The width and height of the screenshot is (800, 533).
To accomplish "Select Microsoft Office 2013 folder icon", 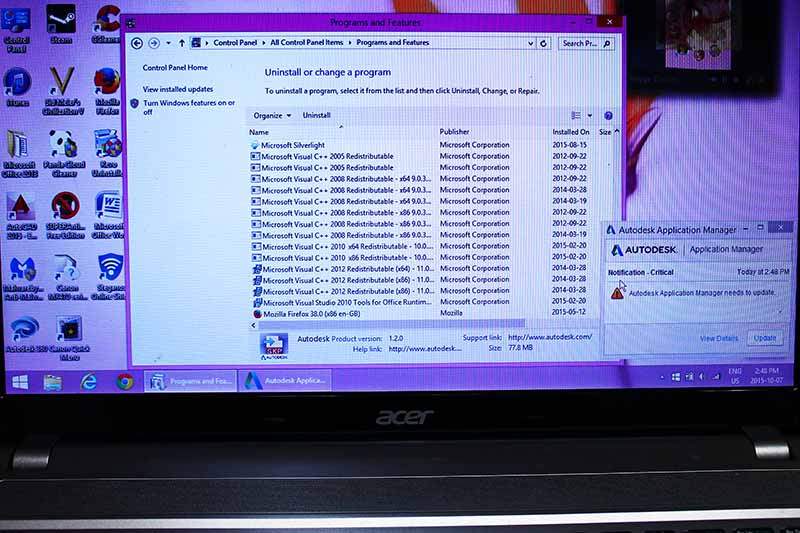I will [18, 154].
